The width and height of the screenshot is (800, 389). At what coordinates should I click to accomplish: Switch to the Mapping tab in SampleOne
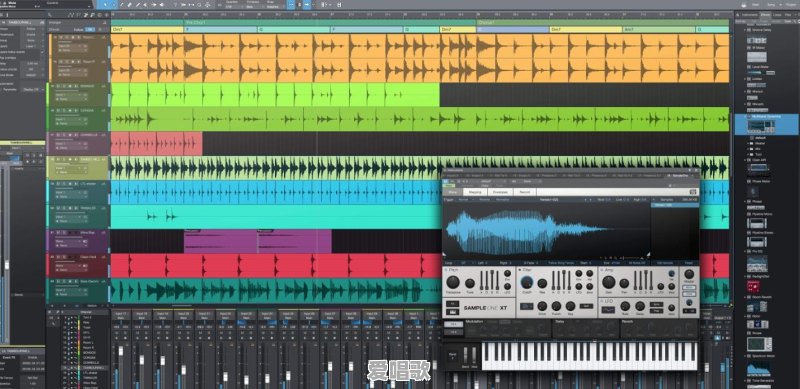[x=475, y=192]
